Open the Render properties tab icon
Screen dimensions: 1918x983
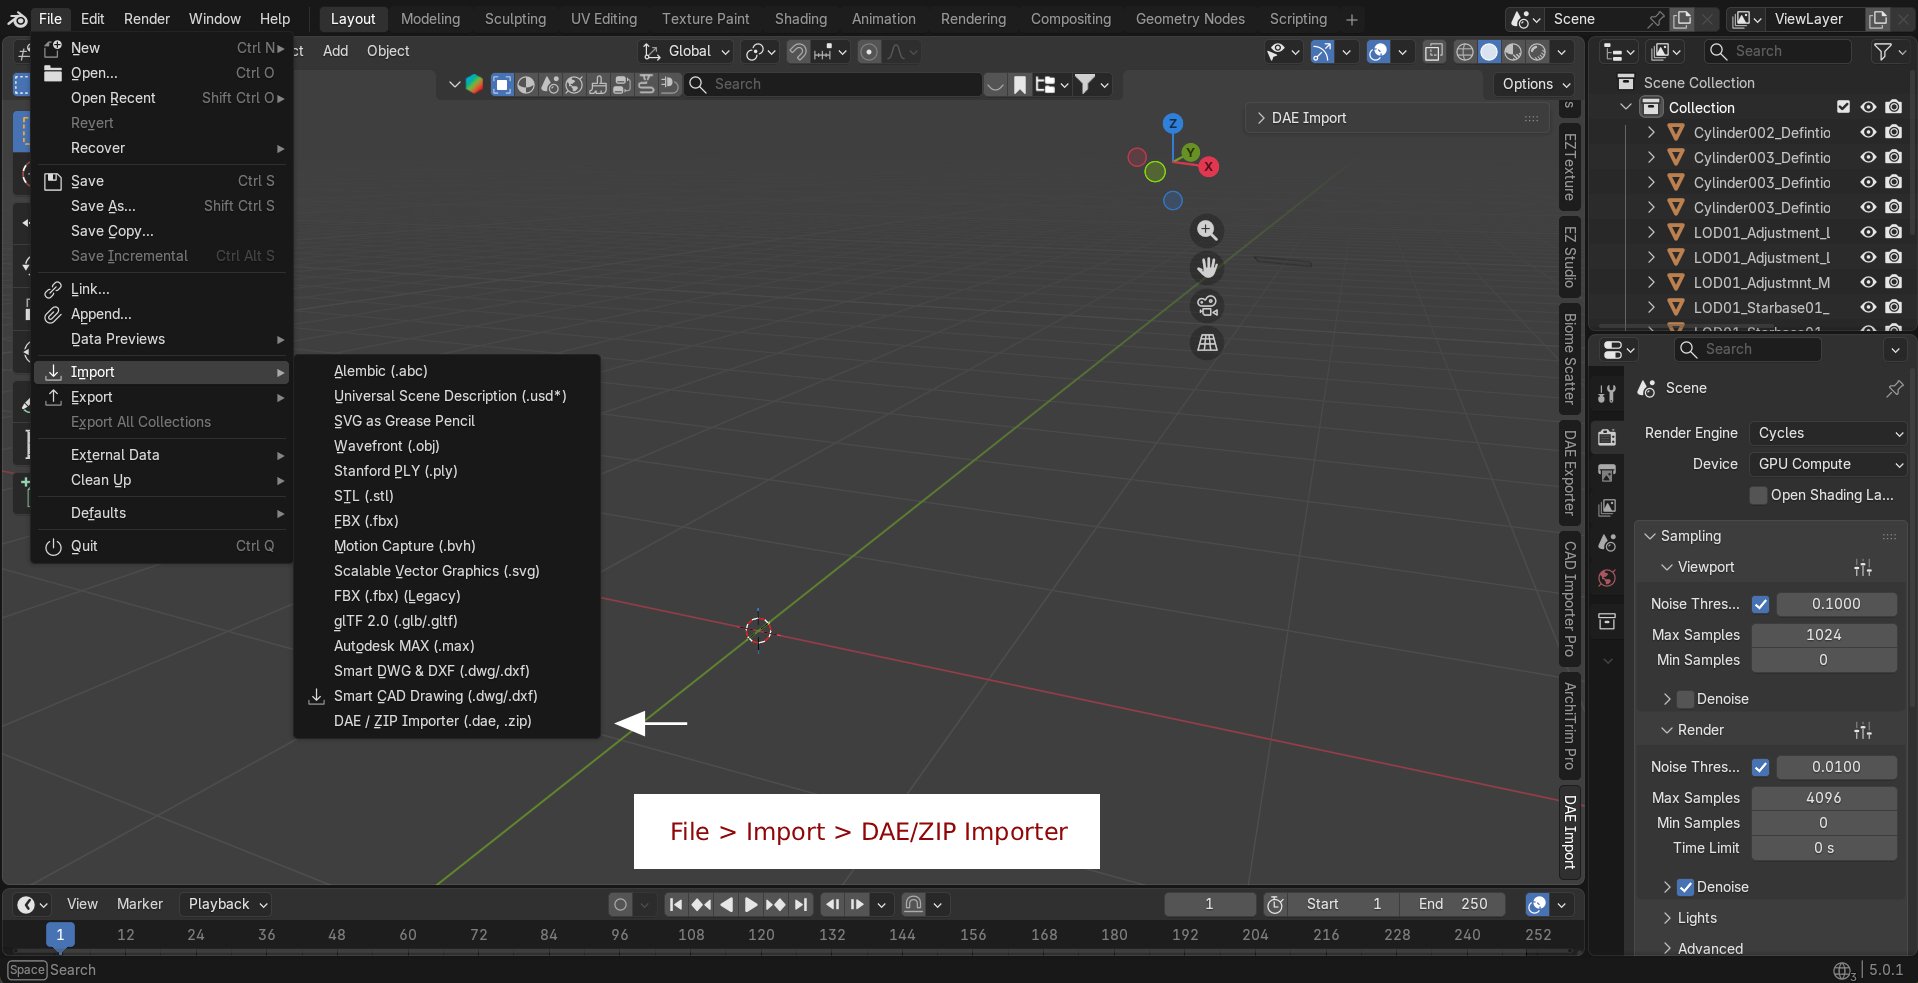click(x=1607, y=437)
